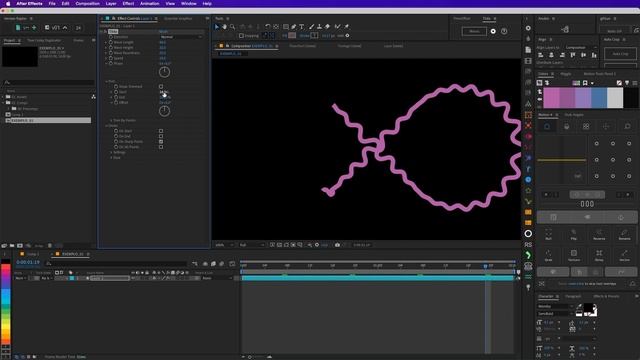Open the After Effects application menu
Image resolution: width=640 pixels, height=360 pixels.
pos(29,4)
